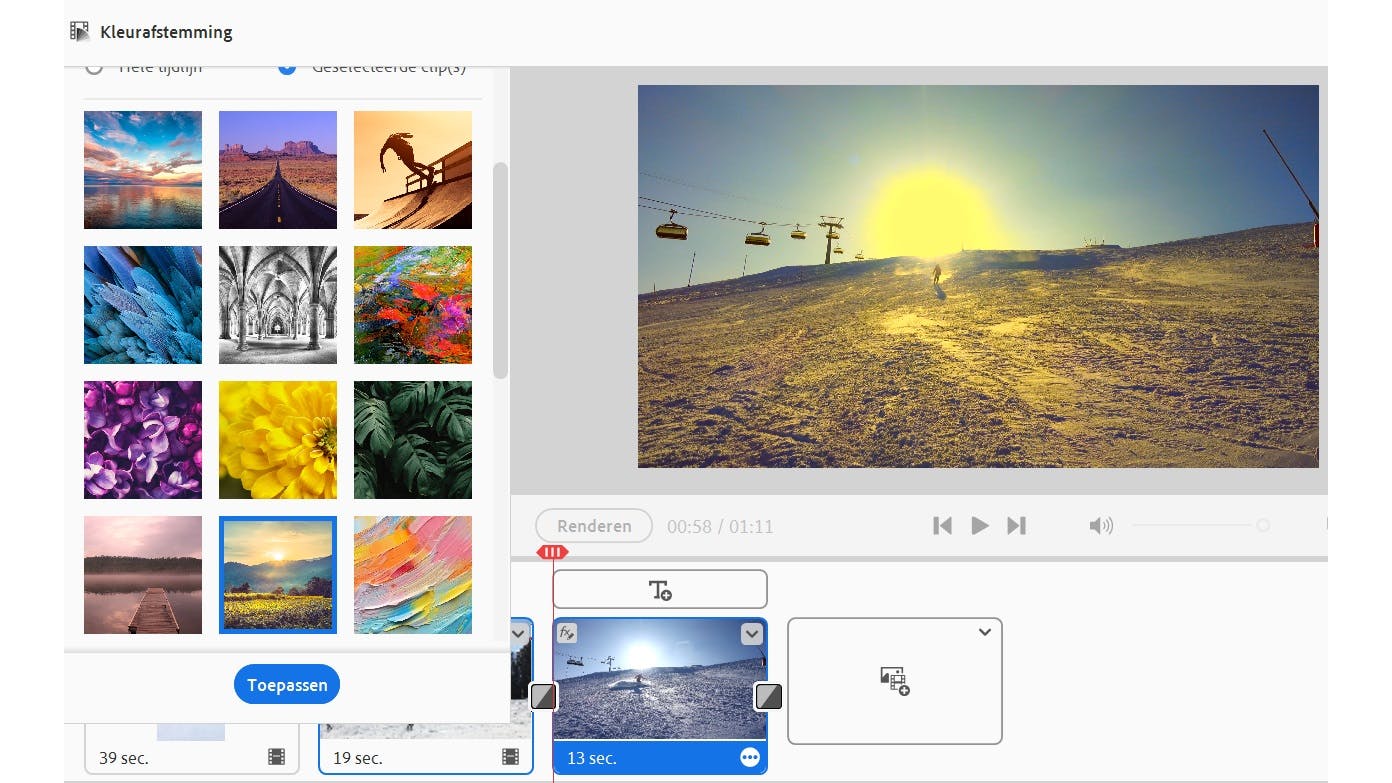Image resolution: width=1392 pixels, height=783 pixels.
Task: Click add media icon in empty slot
Action: click(x=895, y=682)
